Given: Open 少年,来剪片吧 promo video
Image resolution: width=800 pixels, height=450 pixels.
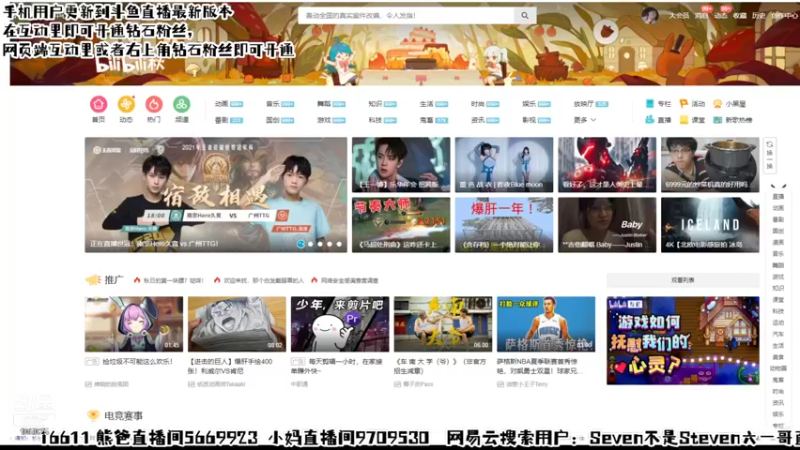Looking at the screenshot, I should pos(340,324).
